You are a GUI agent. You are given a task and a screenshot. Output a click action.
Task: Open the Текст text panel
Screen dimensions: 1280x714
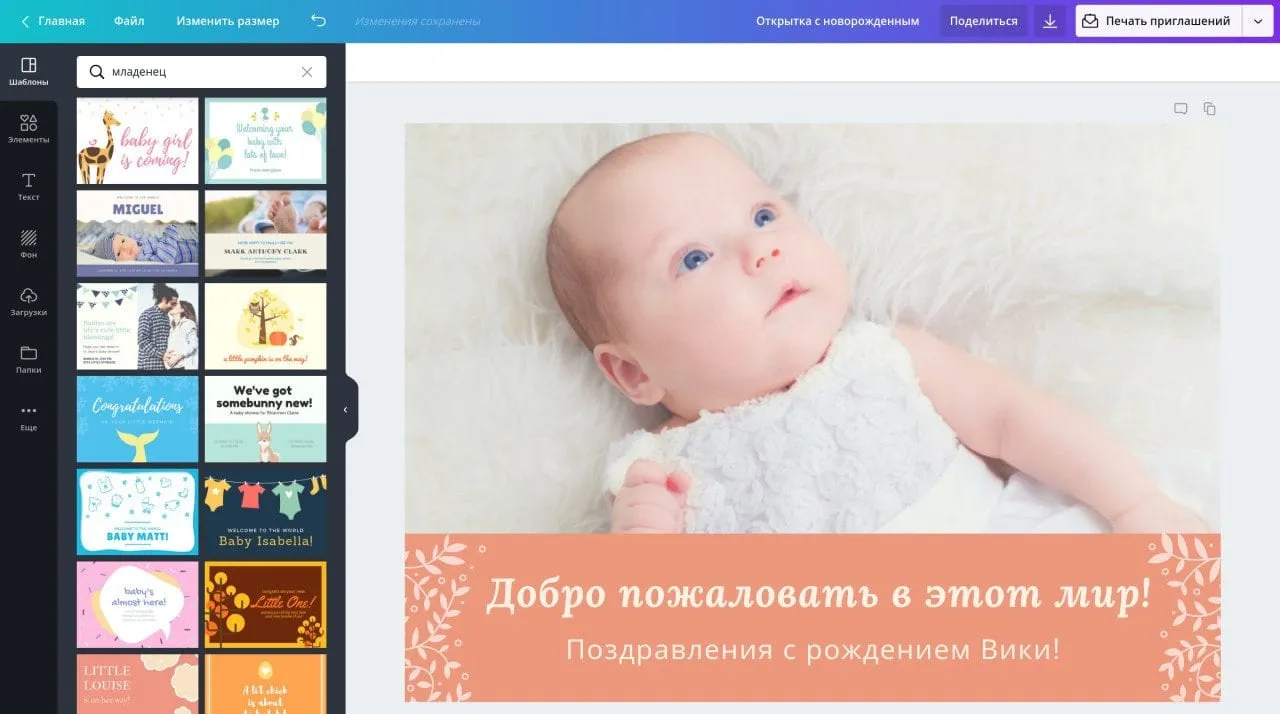(x=28, y=187)
